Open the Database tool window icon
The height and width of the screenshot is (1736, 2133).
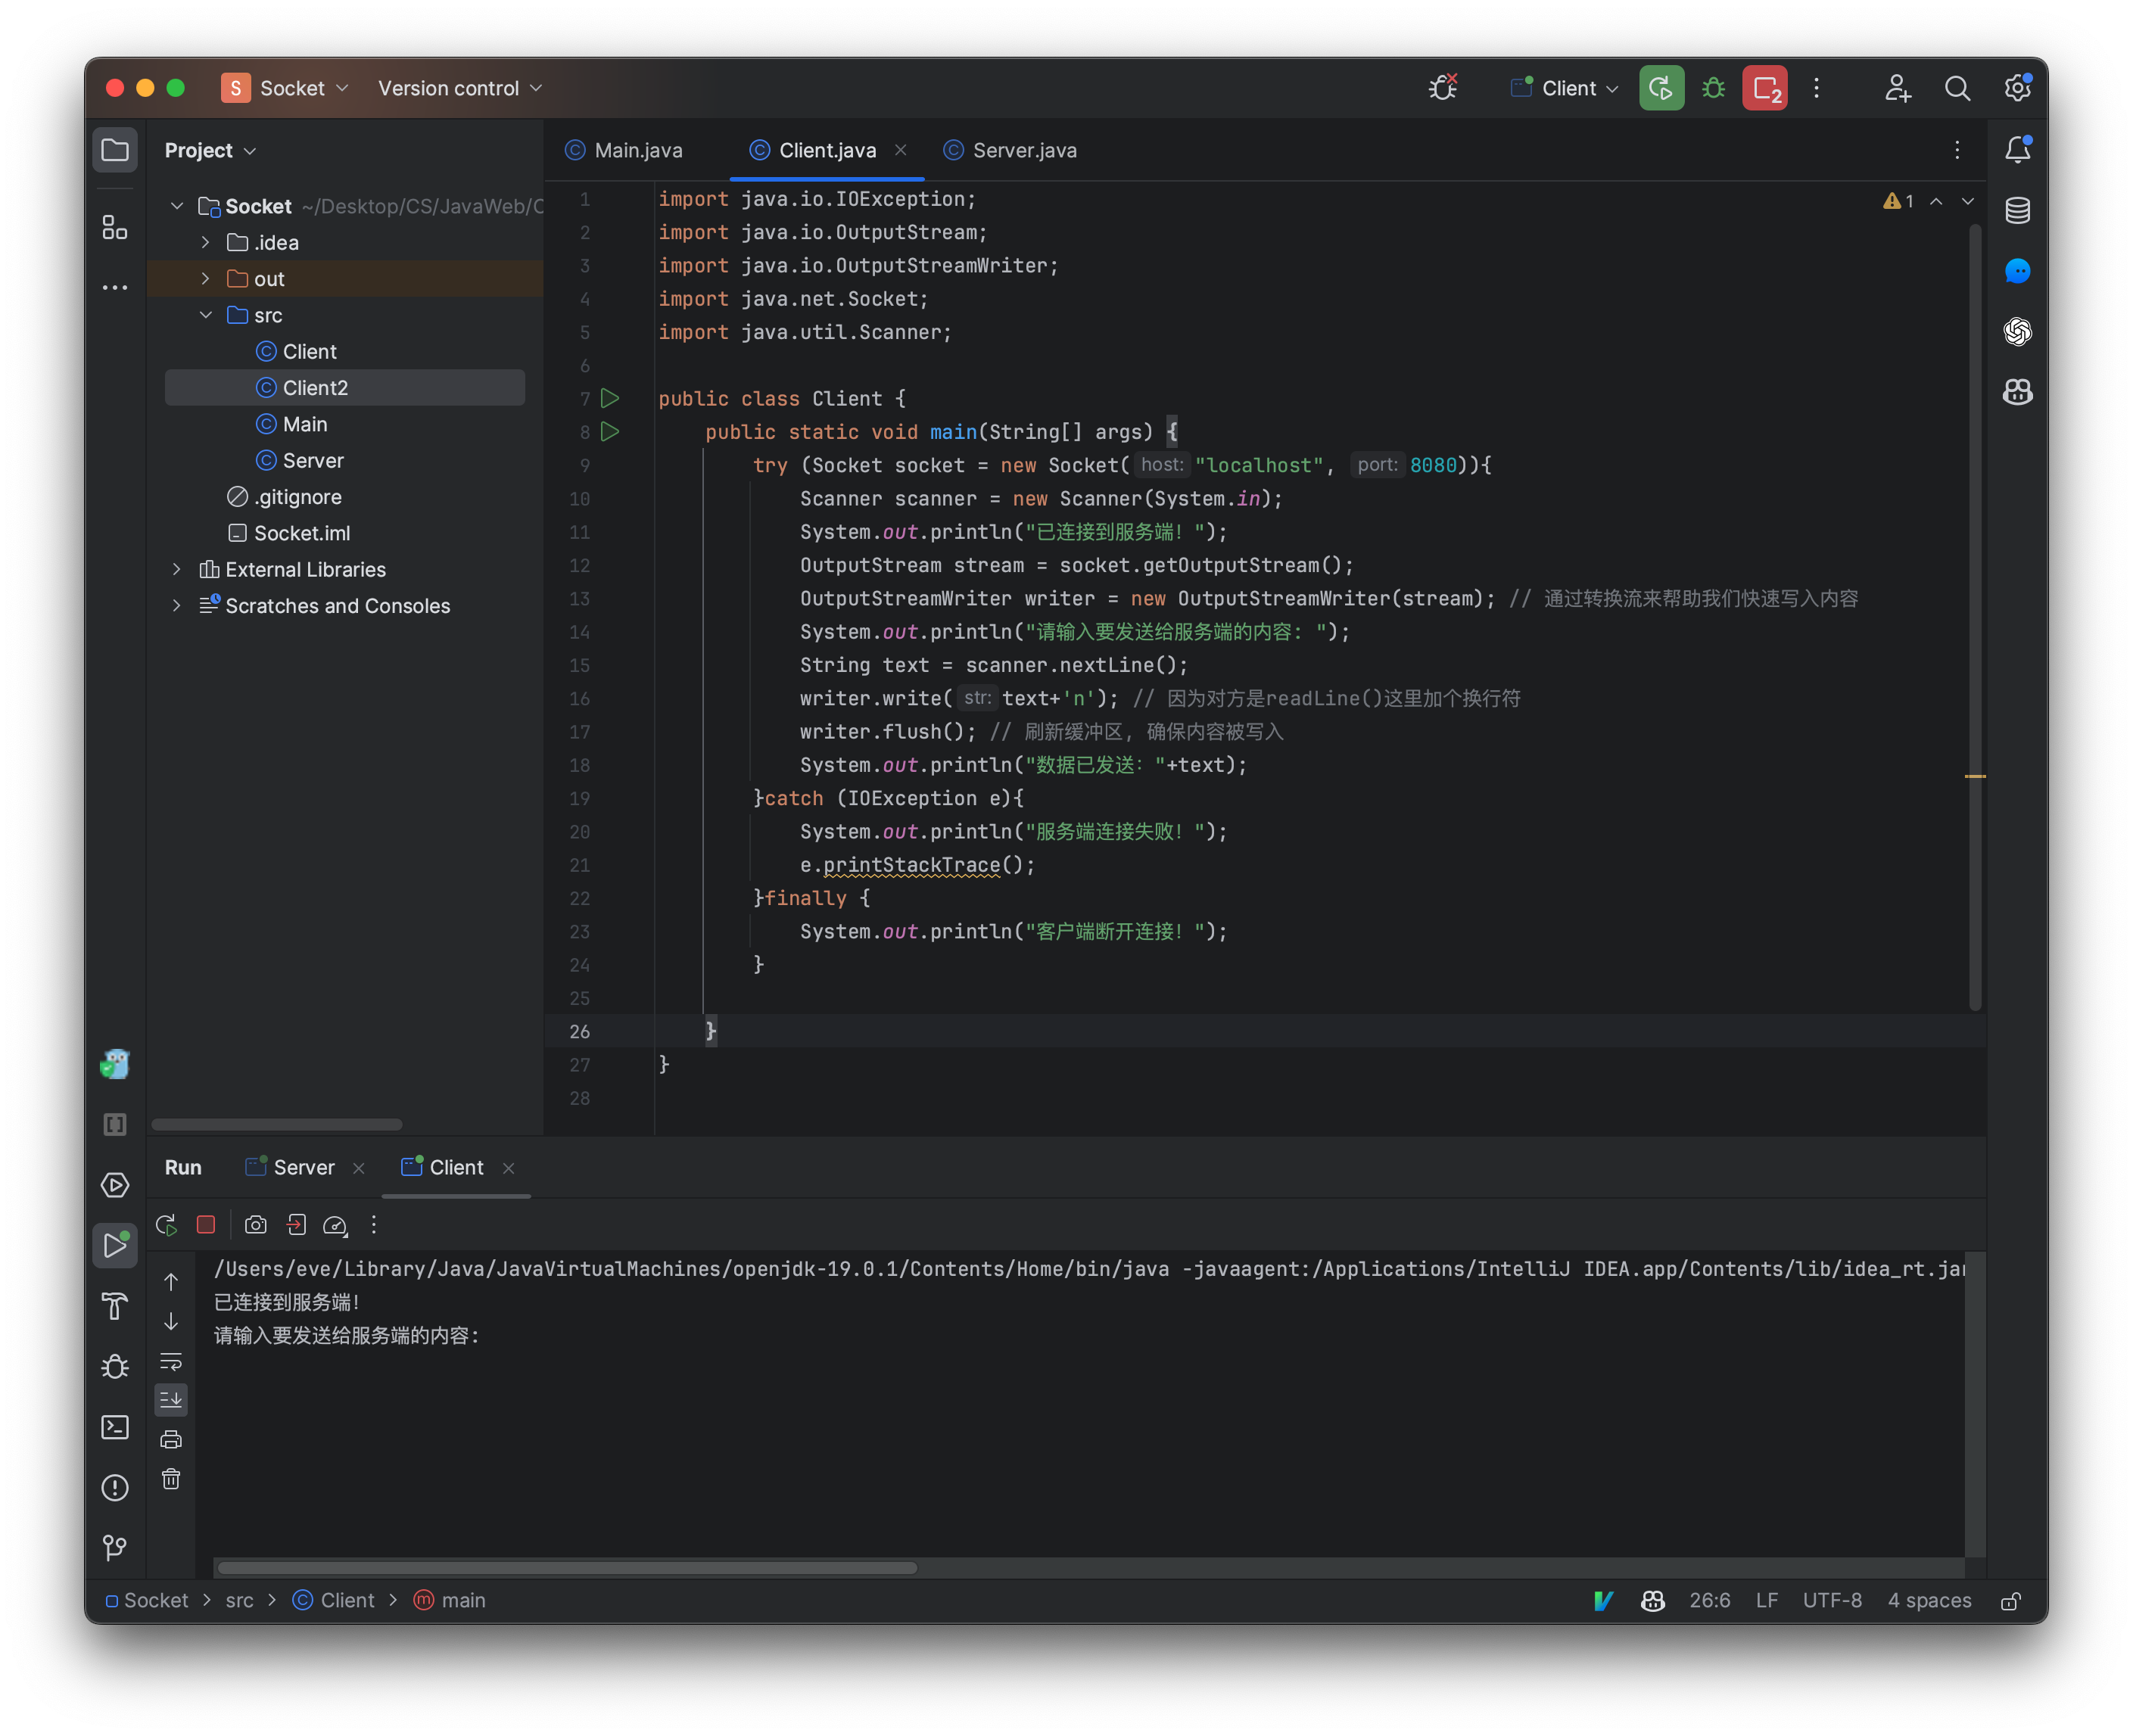[x=2018, y=211]
